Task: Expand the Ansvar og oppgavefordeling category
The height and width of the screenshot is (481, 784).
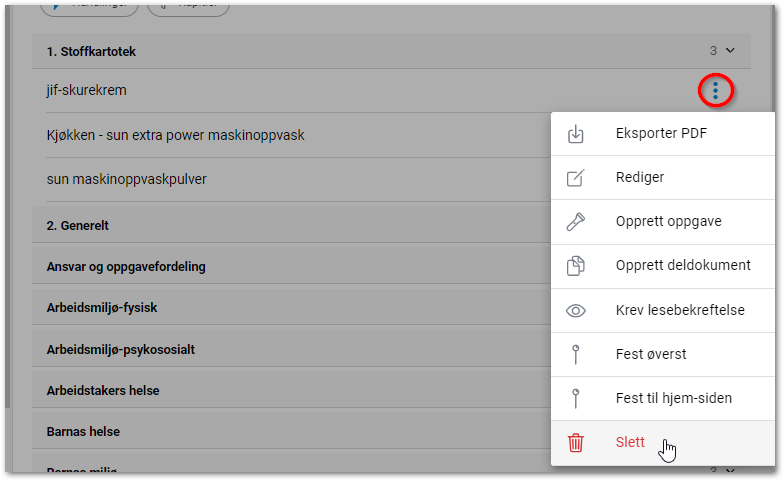Action: 126,267
